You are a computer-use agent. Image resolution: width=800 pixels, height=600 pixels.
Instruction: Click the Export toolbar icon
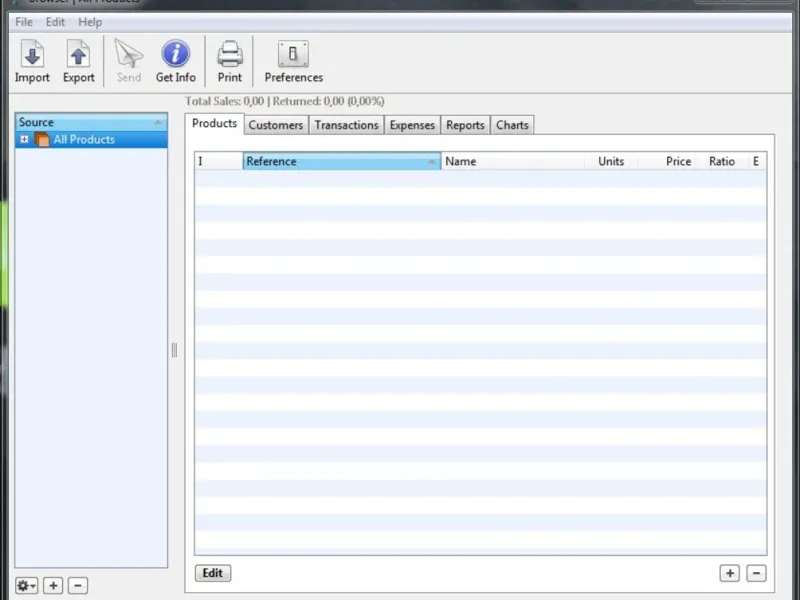coord(79,61)
